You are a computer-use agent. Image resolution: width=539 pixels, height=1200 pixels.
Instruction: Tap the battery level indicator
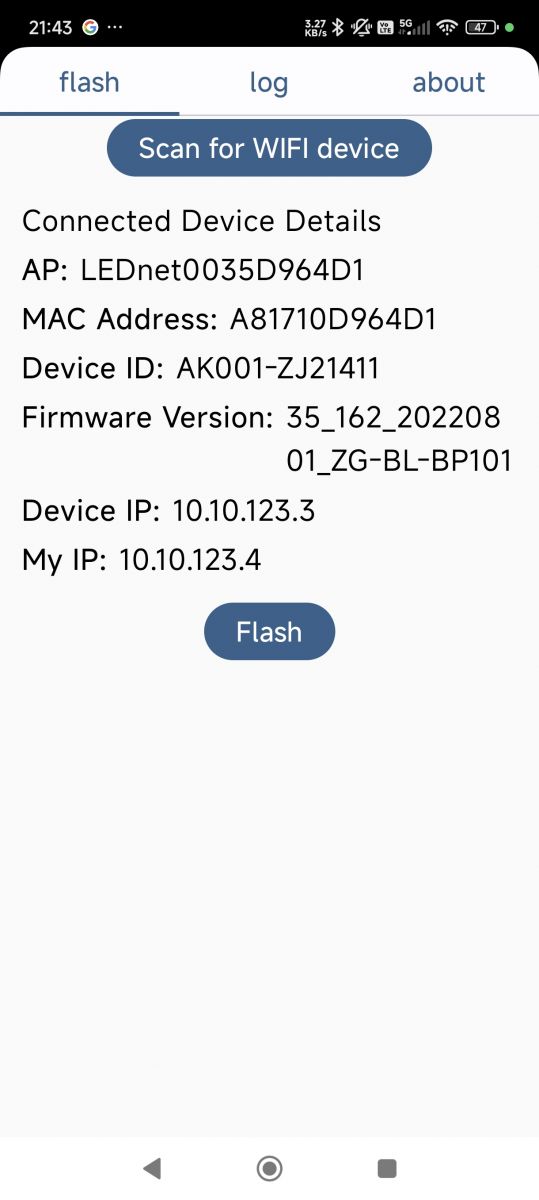482,27
